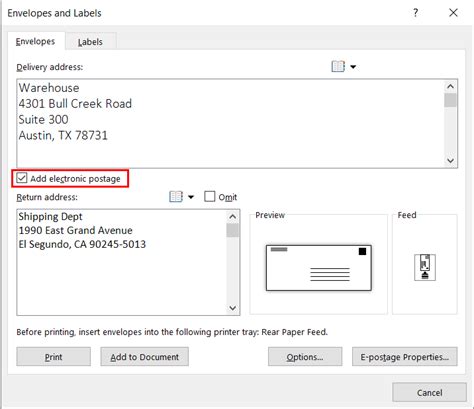The height and width of the screenshot is (409, 474).
Task: Select the Envelopes tab
Action: (35, 41)
